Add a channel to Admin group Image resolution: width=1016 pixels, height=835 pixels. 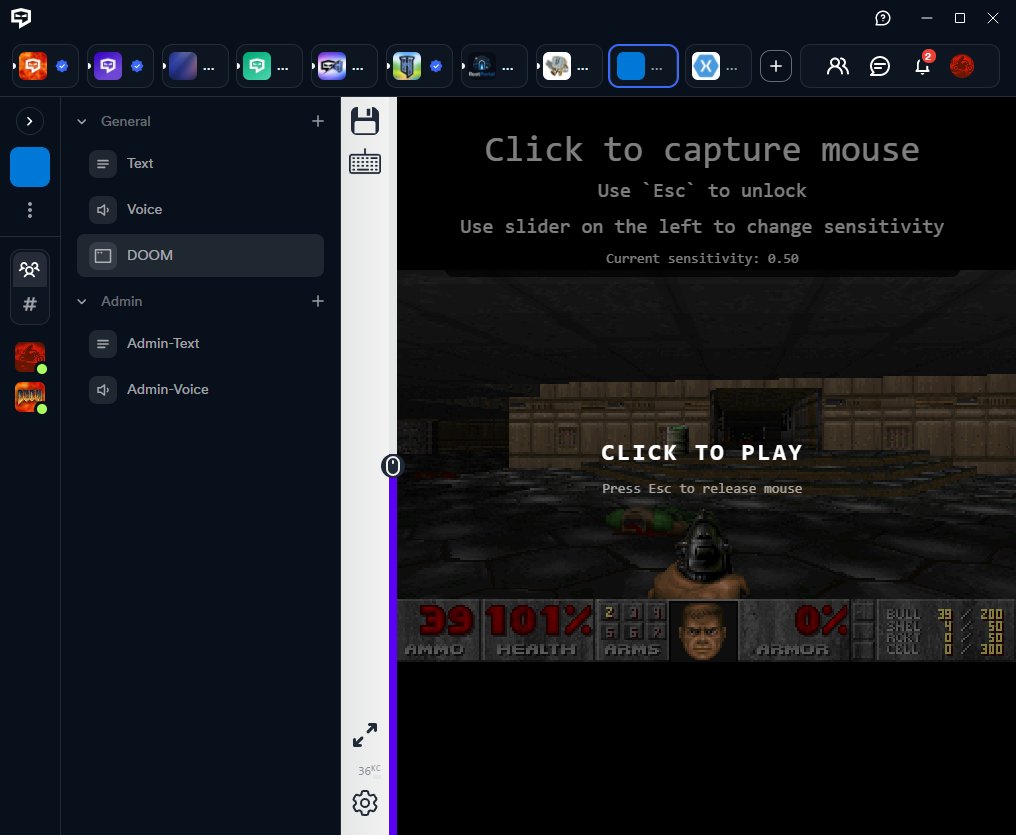318,301
